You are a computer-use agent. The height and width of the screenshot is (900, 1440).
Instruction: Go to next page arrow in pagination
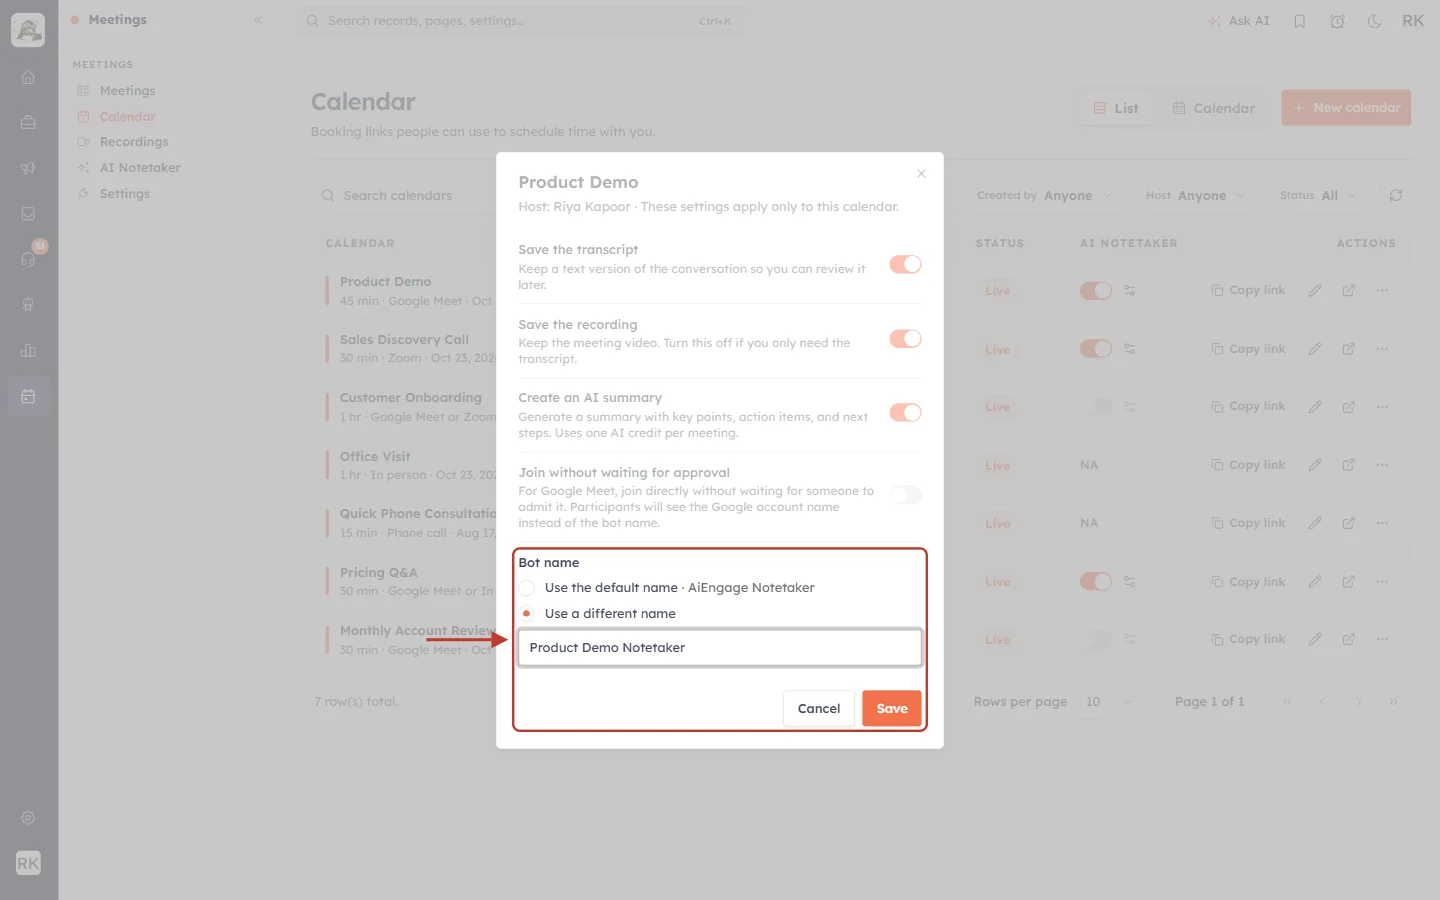(x=1358, y=702)
